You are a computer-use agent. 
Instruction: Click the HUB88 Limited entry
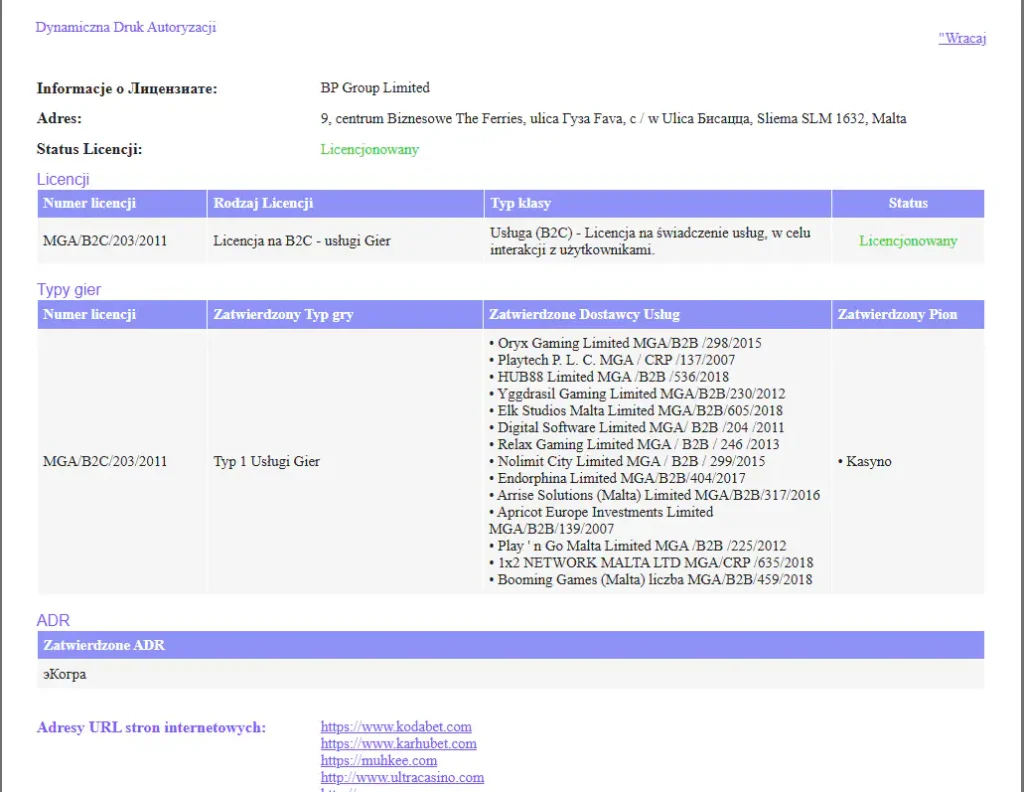coord(609,377)
